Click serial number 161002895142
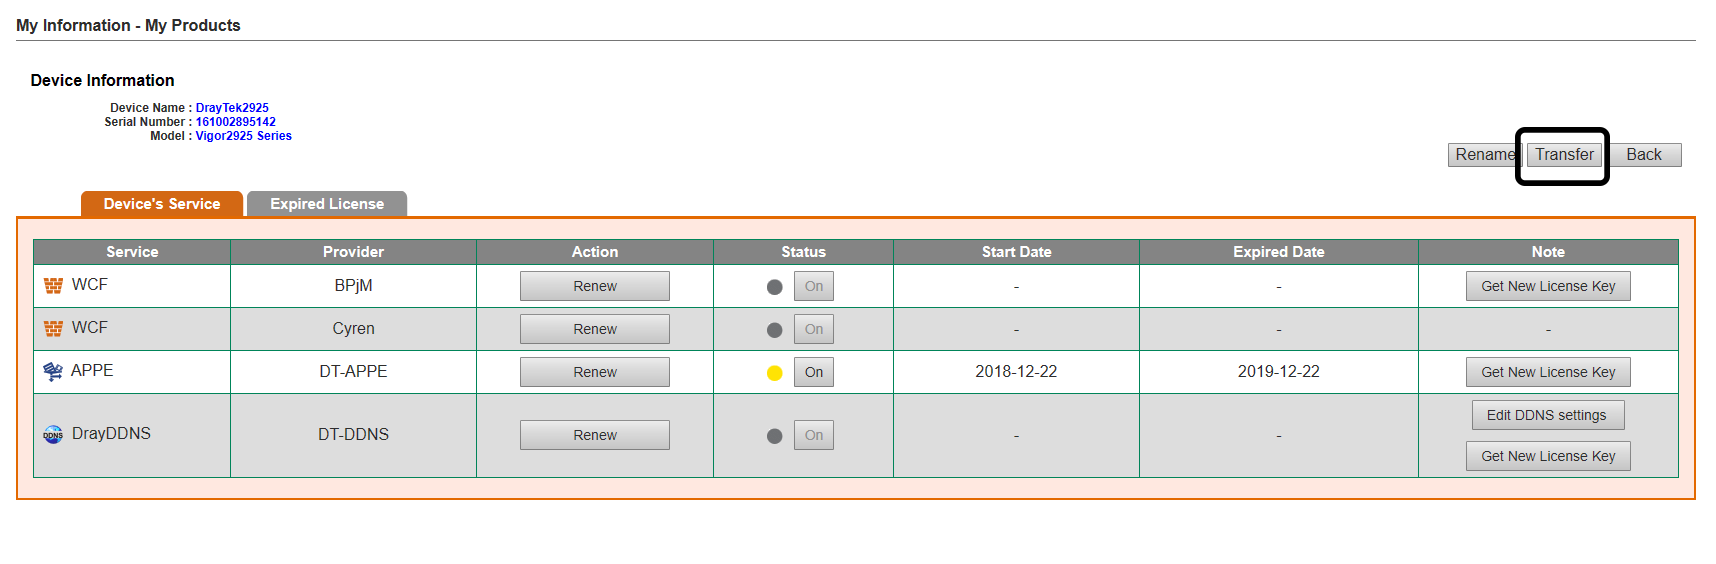This screenshot has height=564, width=1716. pos(236,122)
